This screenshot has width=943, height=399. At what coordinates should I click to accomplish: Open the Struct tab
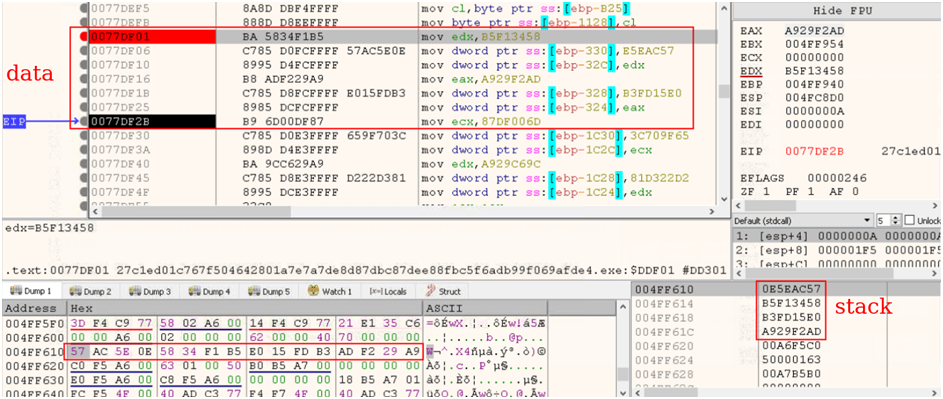[442, 291]
